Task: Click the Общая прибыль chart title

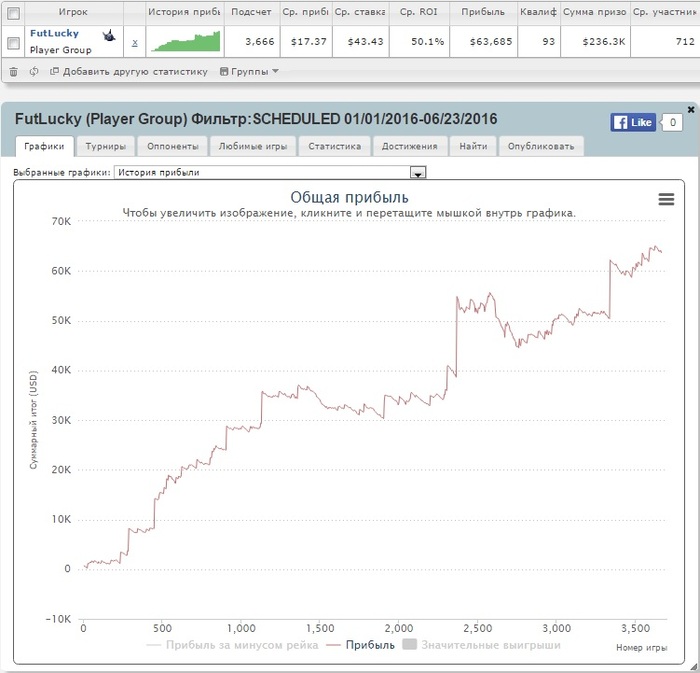Action: [350, 197]
